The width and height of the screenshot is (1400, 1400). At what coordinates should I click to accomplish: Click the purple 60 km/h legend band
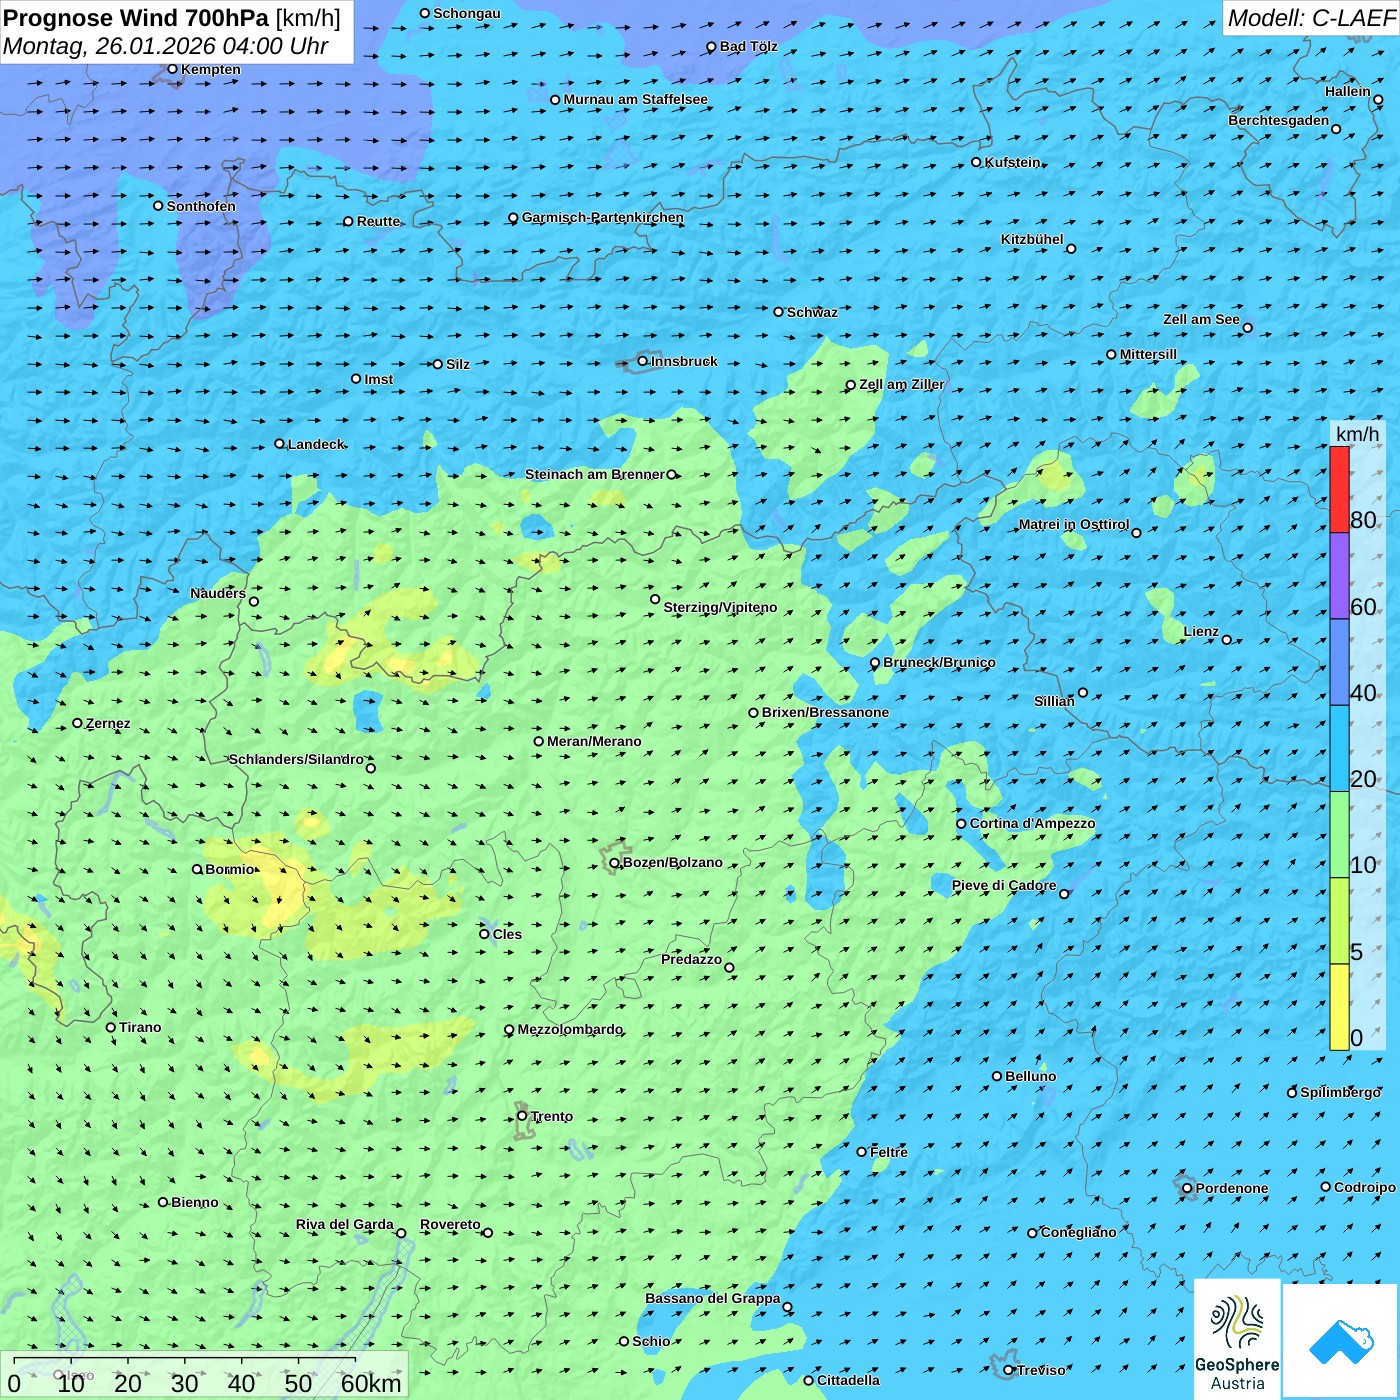[1339, 576]
